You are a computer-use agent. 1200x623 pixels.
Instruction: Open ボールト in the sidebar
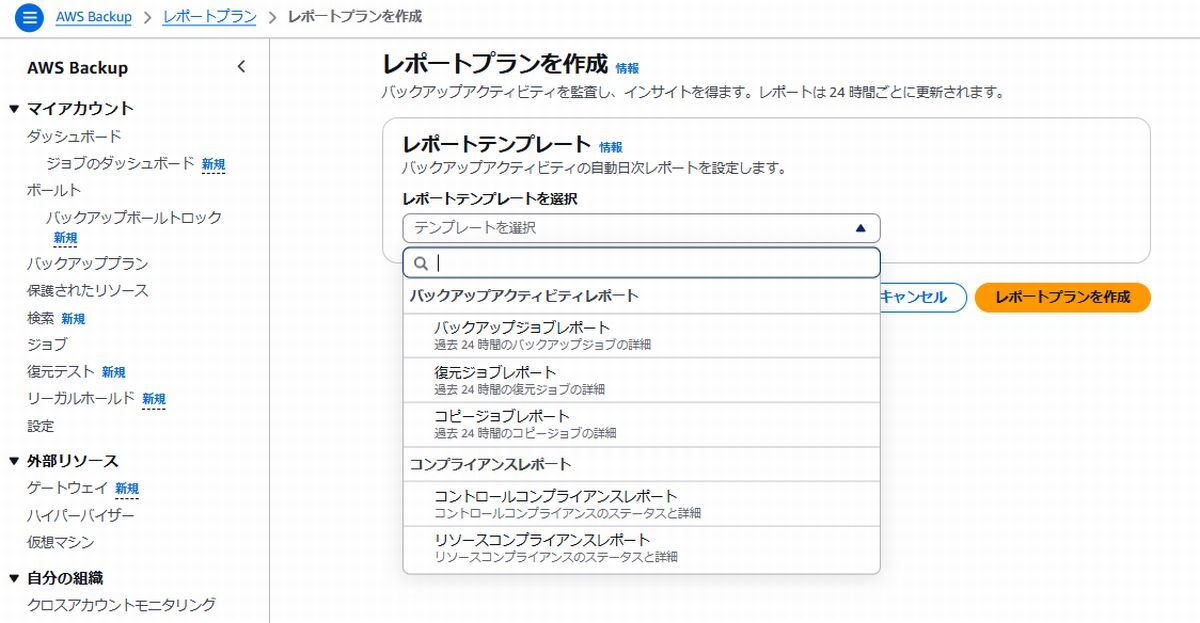point(54,190)
